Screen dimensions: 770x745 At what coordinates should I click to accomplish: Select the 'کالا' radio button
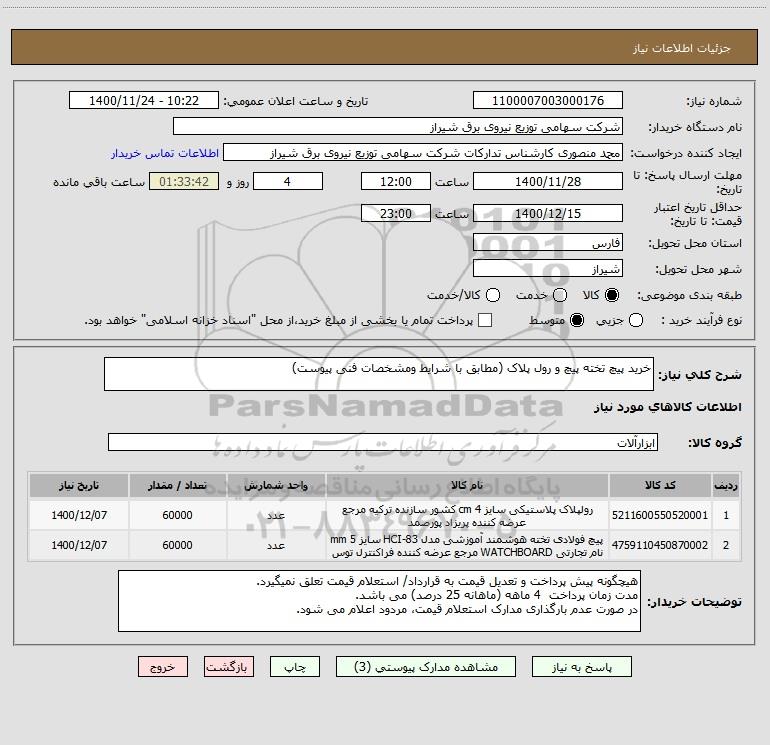pos(612,295)
